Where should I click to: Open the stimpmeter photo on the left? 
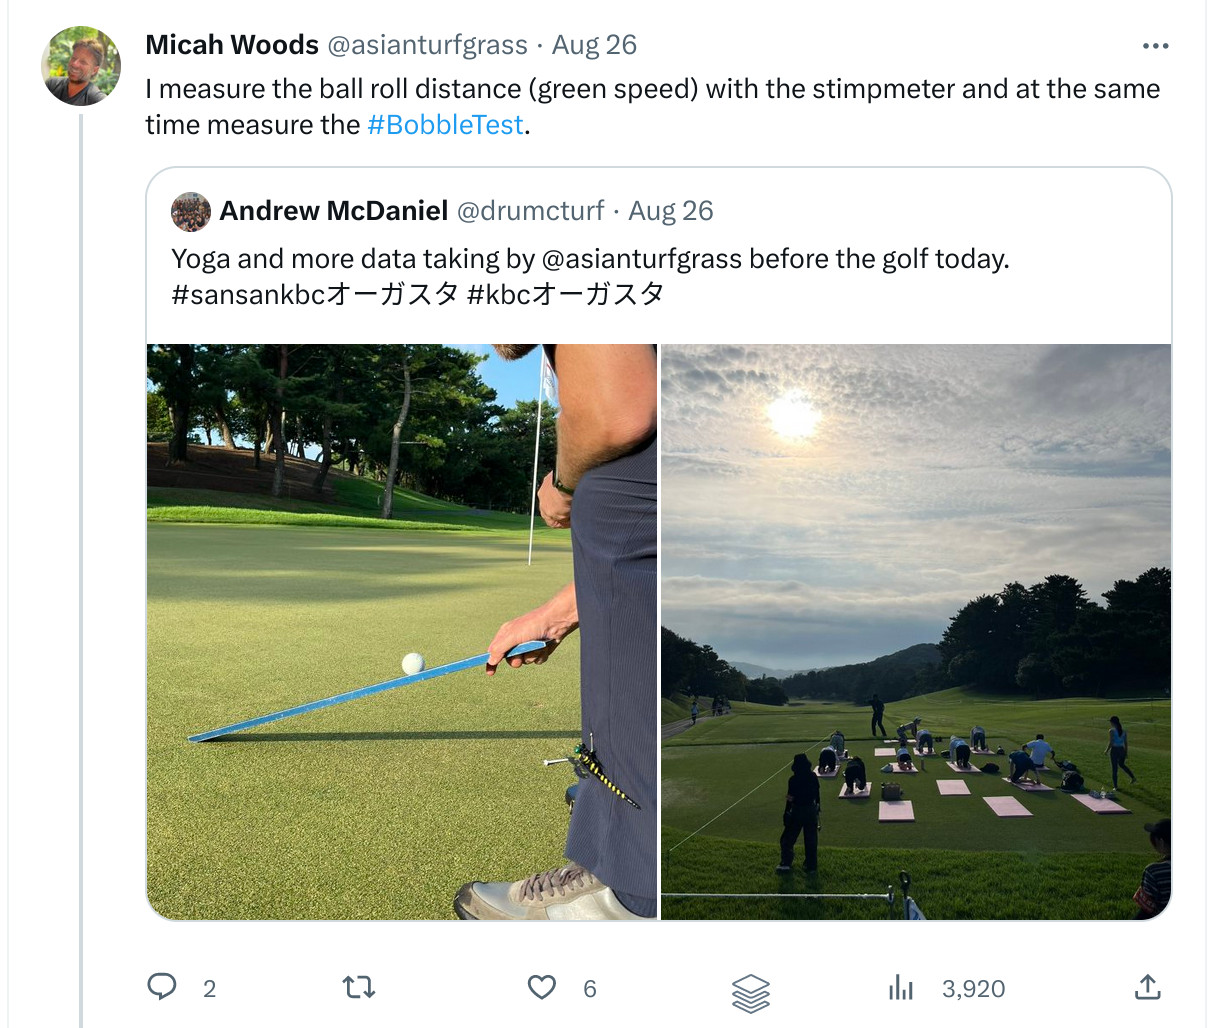pos(400,630)
